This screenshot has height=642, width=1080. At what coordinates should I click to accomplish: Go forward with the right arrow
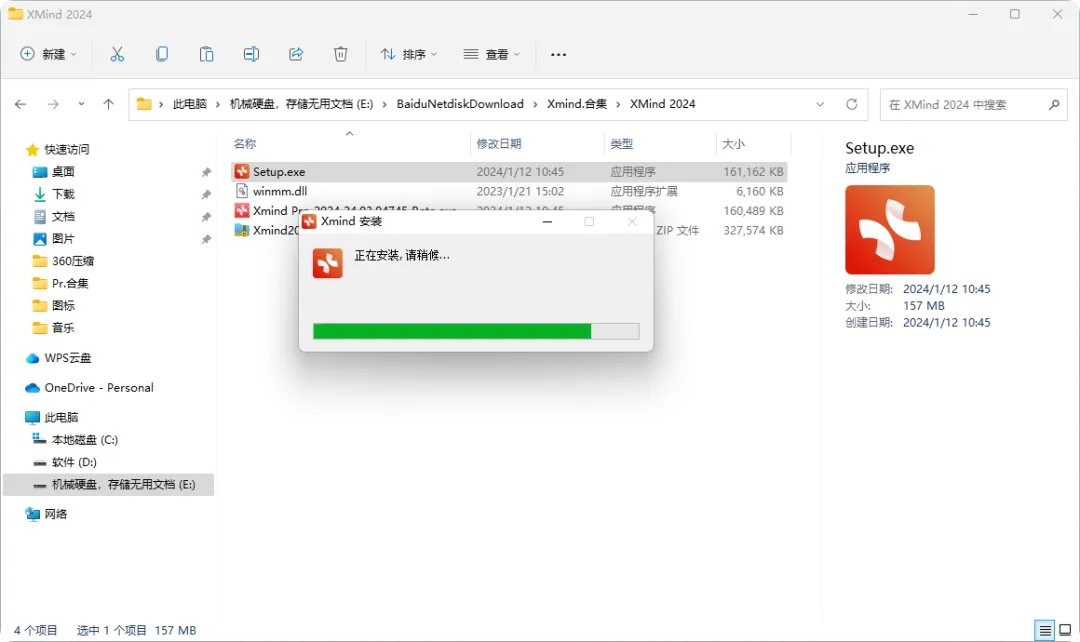53,104
